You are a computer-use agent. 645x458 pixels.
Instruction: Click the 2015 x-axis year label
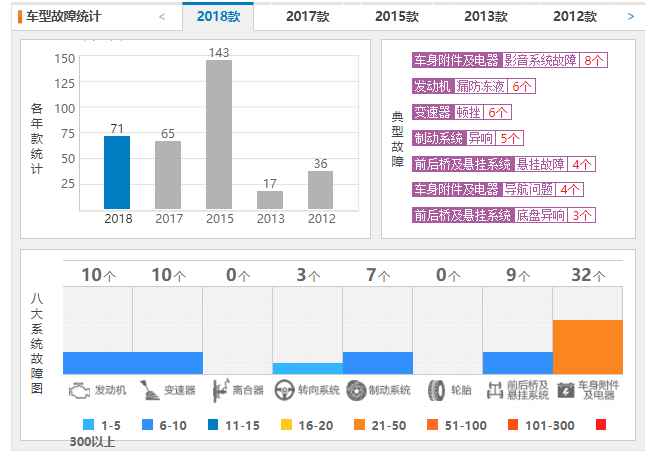point(220,219)
